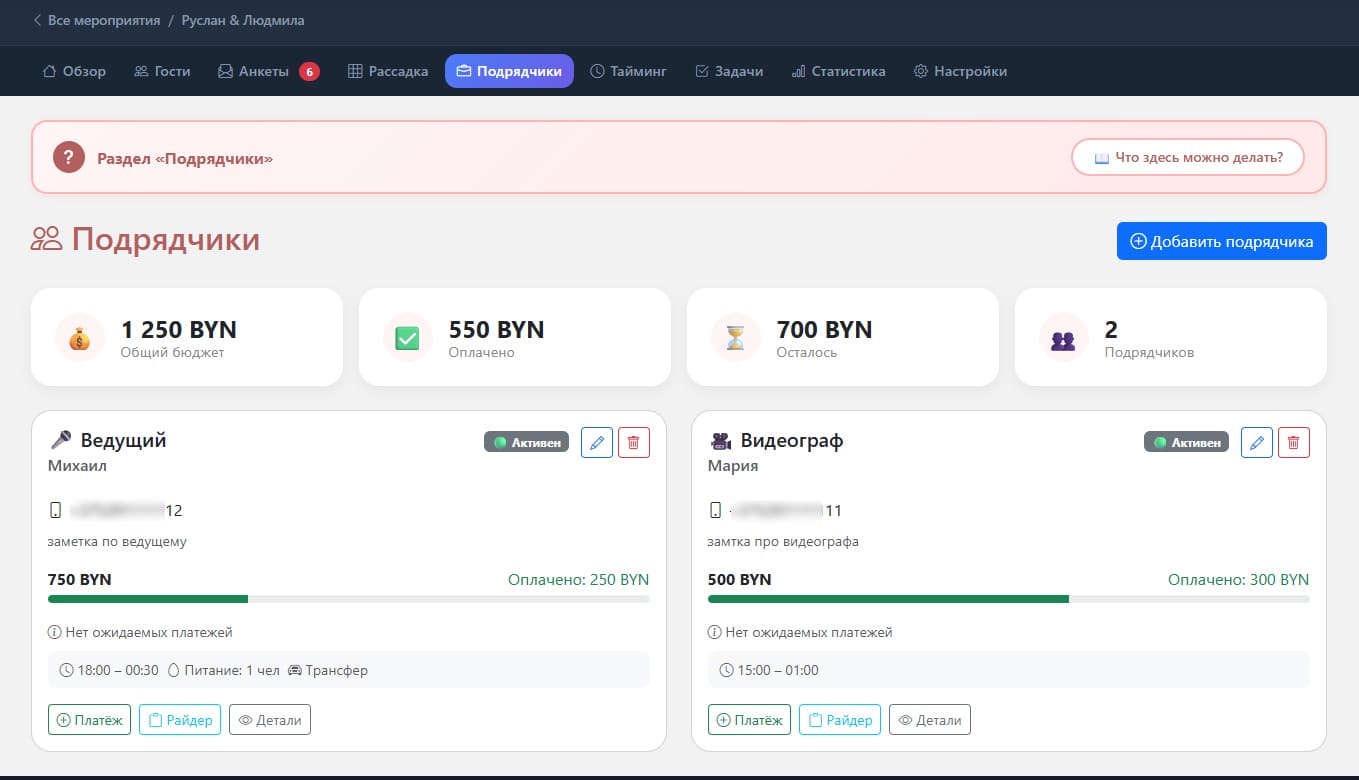Click the microphone icon beside Ведущий

(61, 440)
